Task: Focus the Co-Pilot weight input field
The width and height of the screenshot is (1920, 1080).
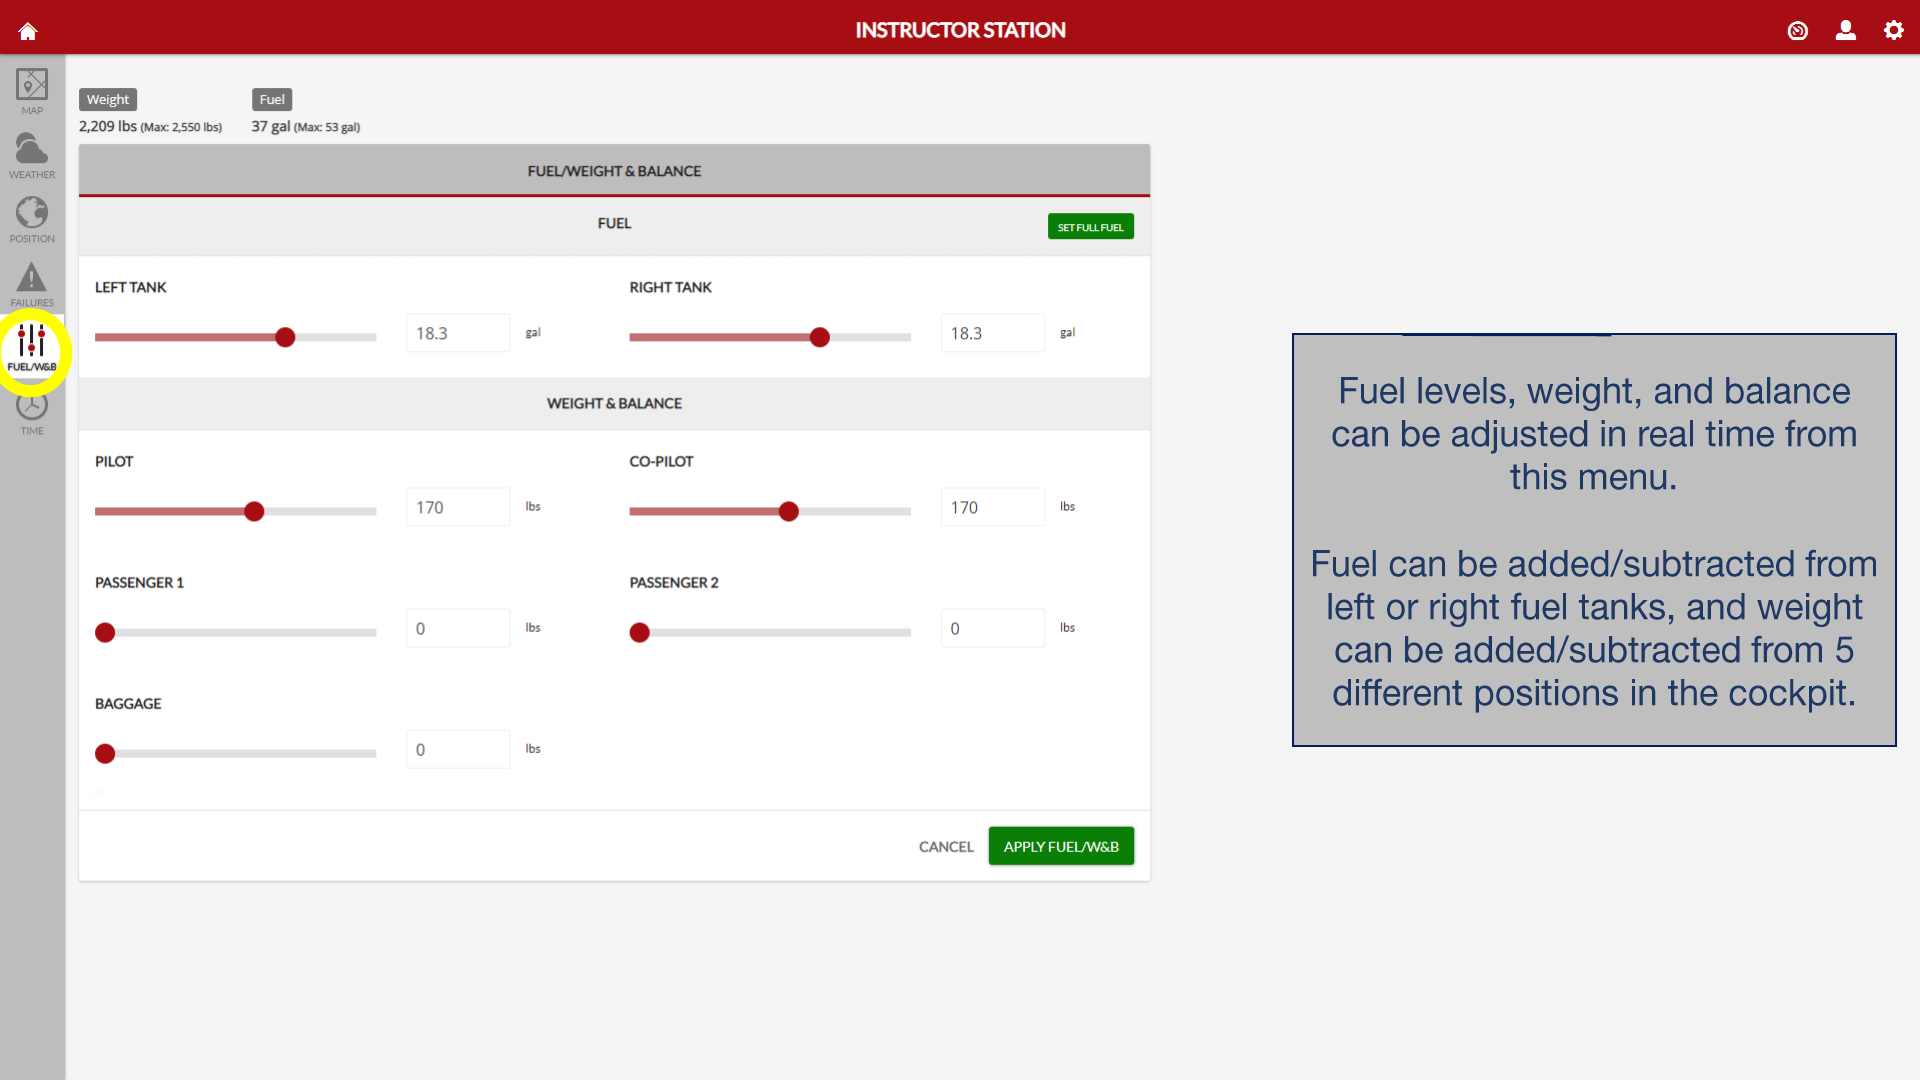Action: pyautogui.click(x=992, y=507)
